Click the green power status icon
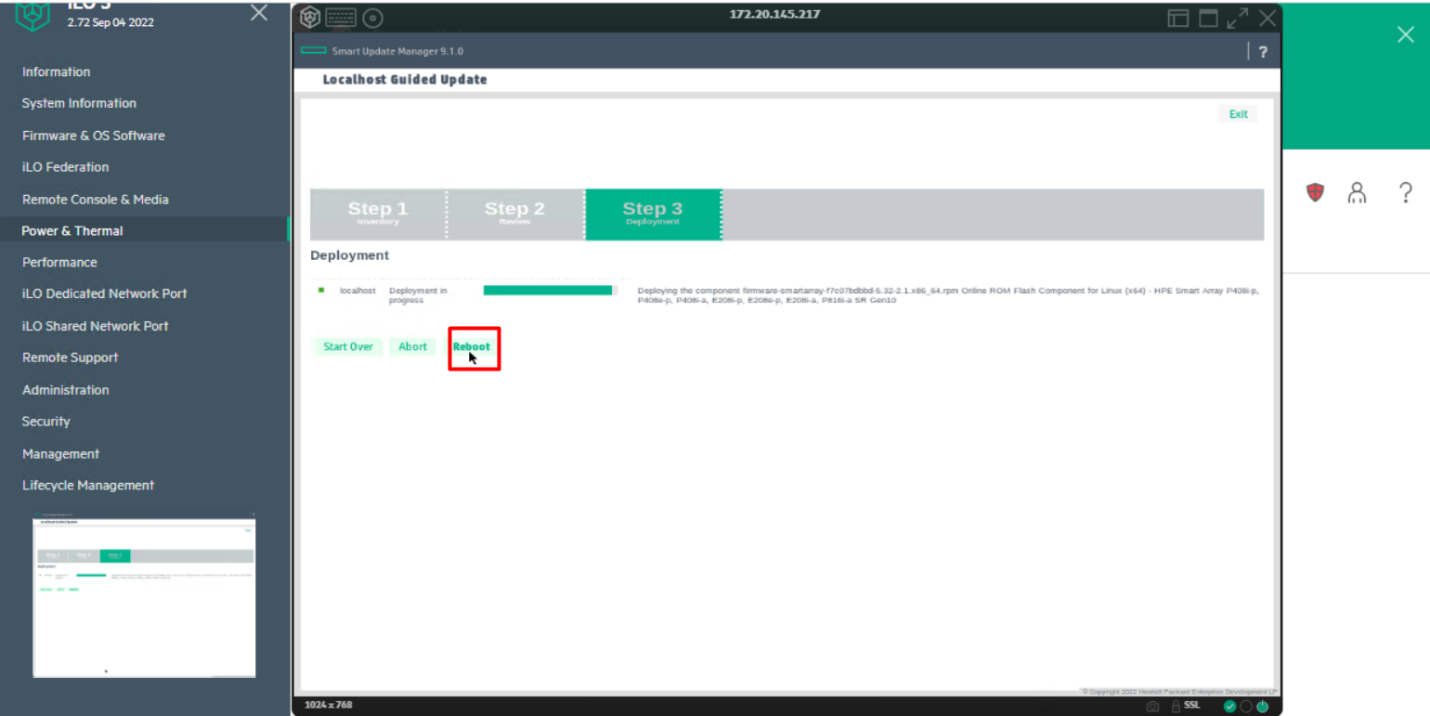The height and width of the screenshot is (716, 1430). 1262,706
